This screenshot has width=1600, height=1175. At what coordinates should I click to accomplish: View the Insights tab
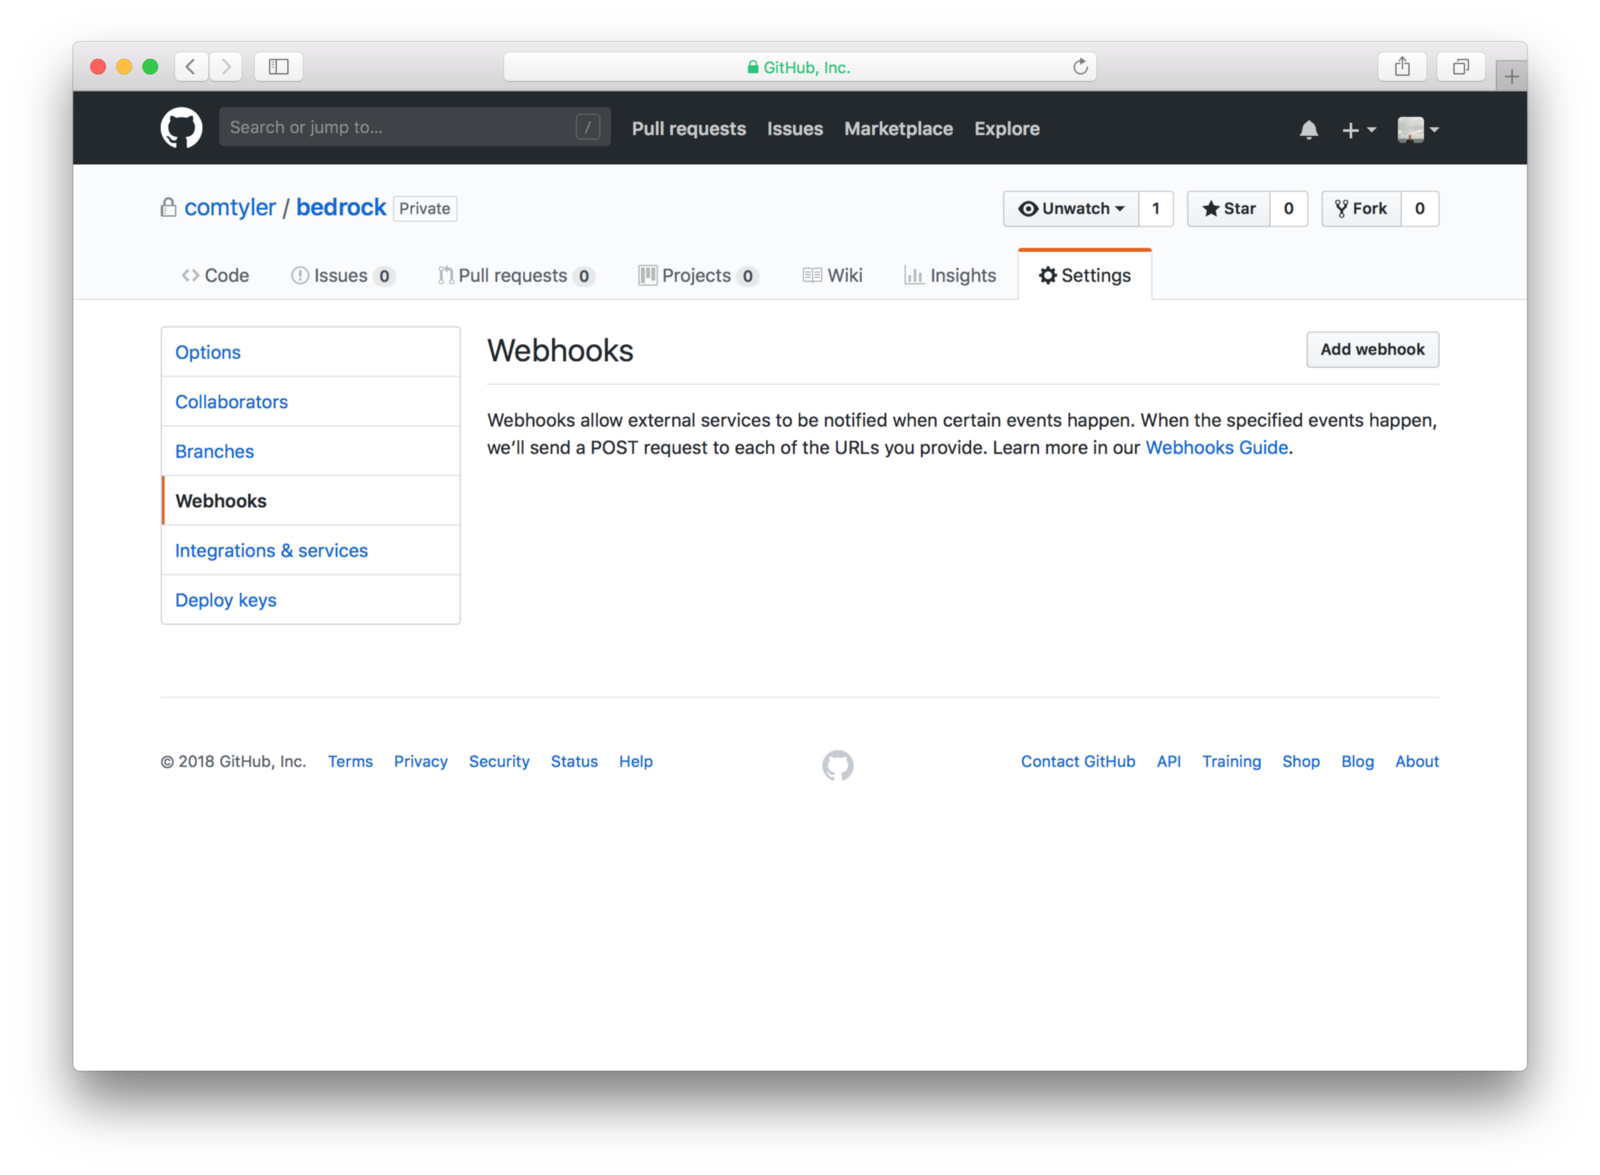point(950,276)
